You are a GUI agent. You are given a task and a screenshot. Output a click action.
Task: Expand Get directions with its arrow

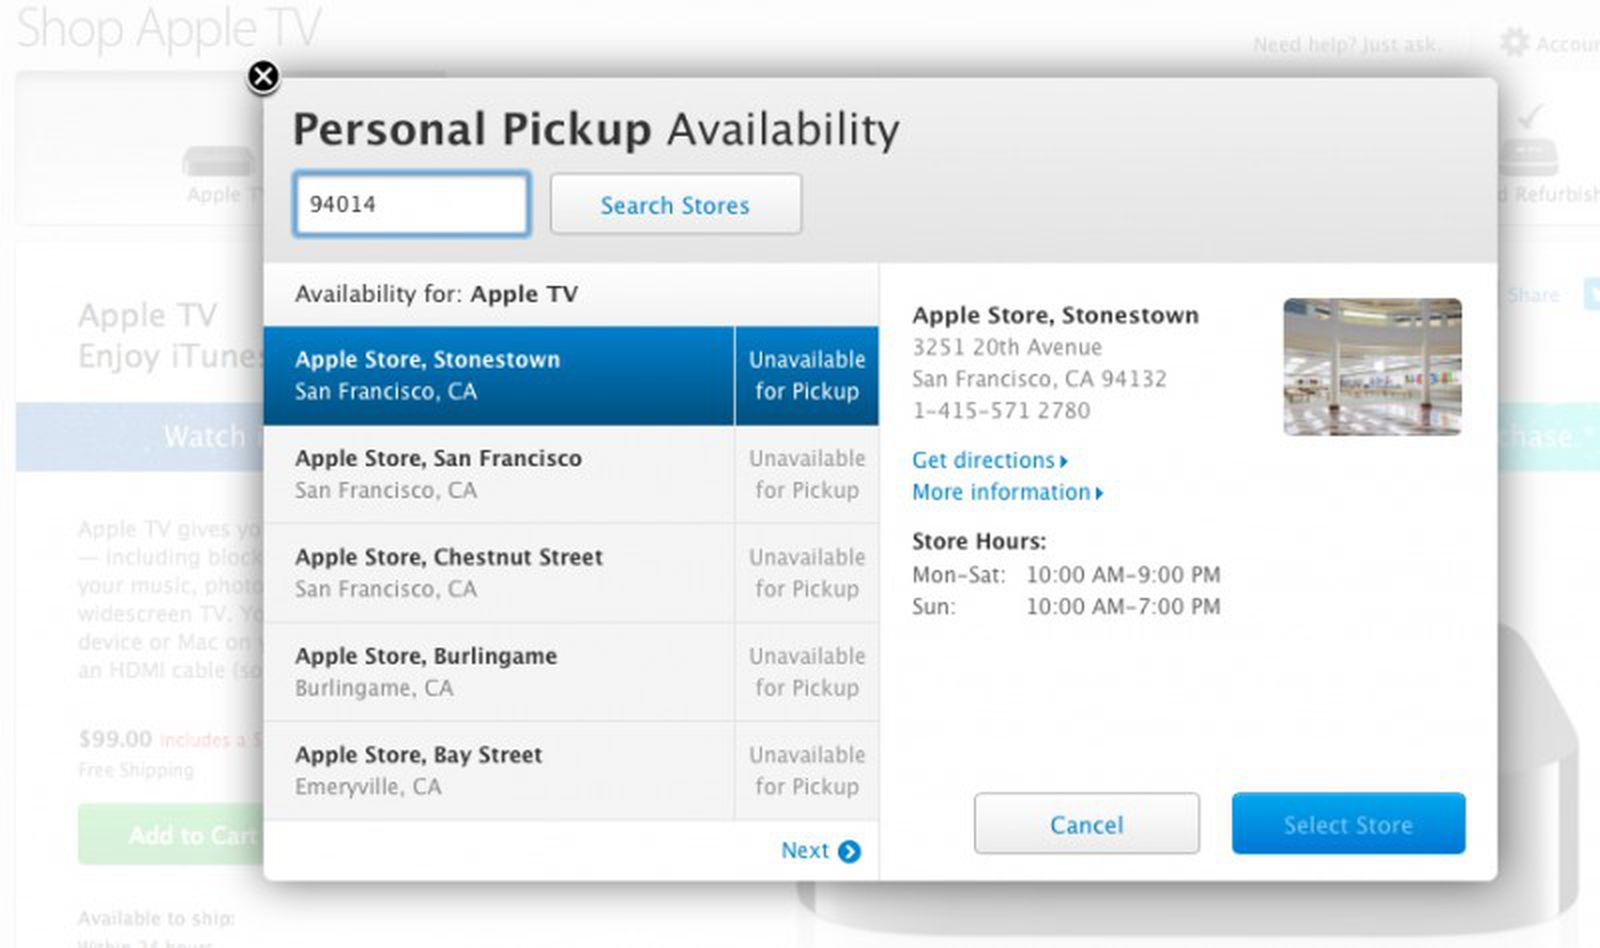1062,461
